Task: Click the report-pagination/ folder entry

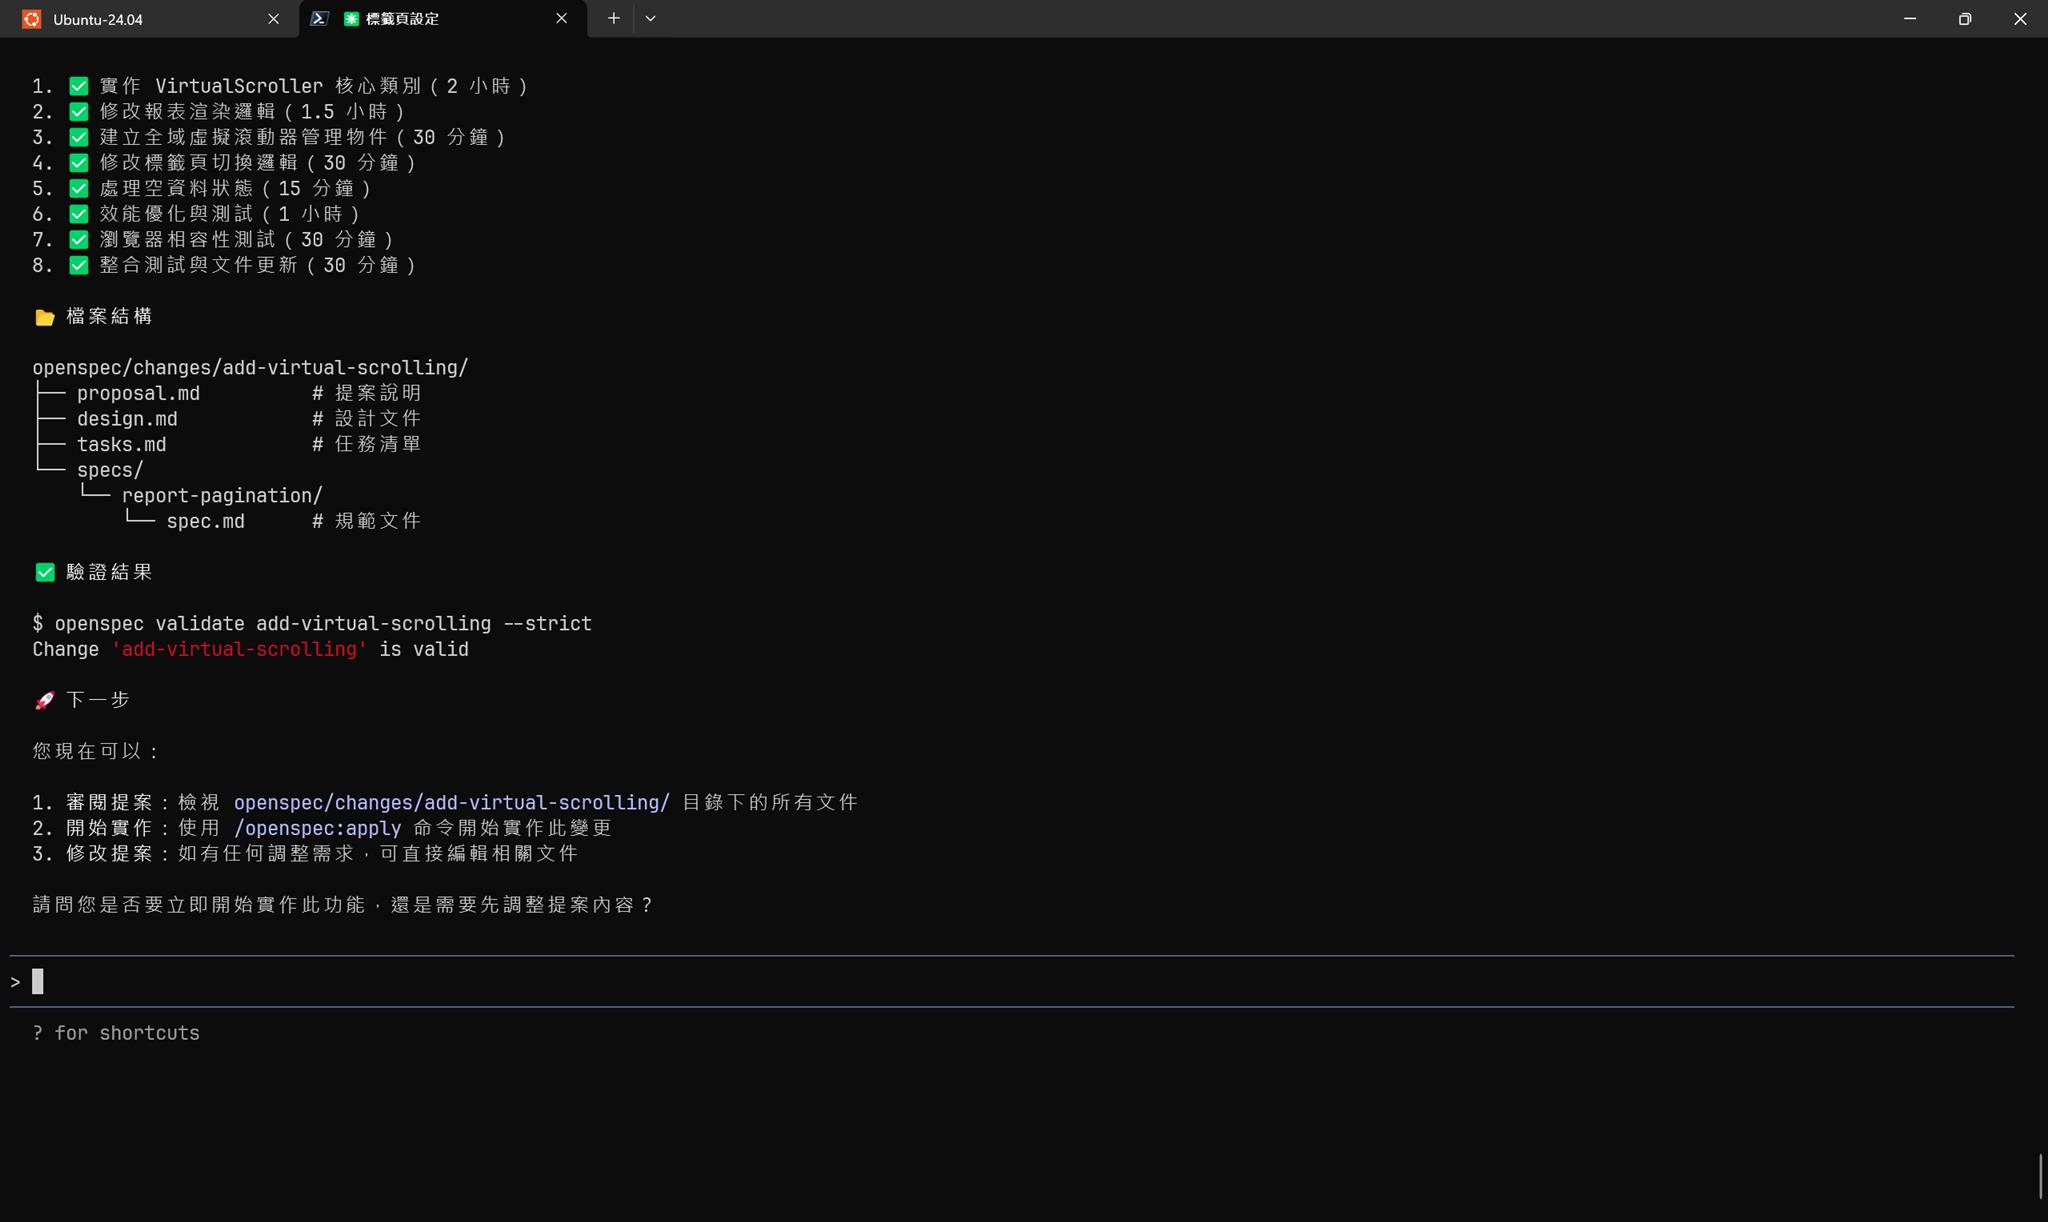Action: tap(222, 496)
